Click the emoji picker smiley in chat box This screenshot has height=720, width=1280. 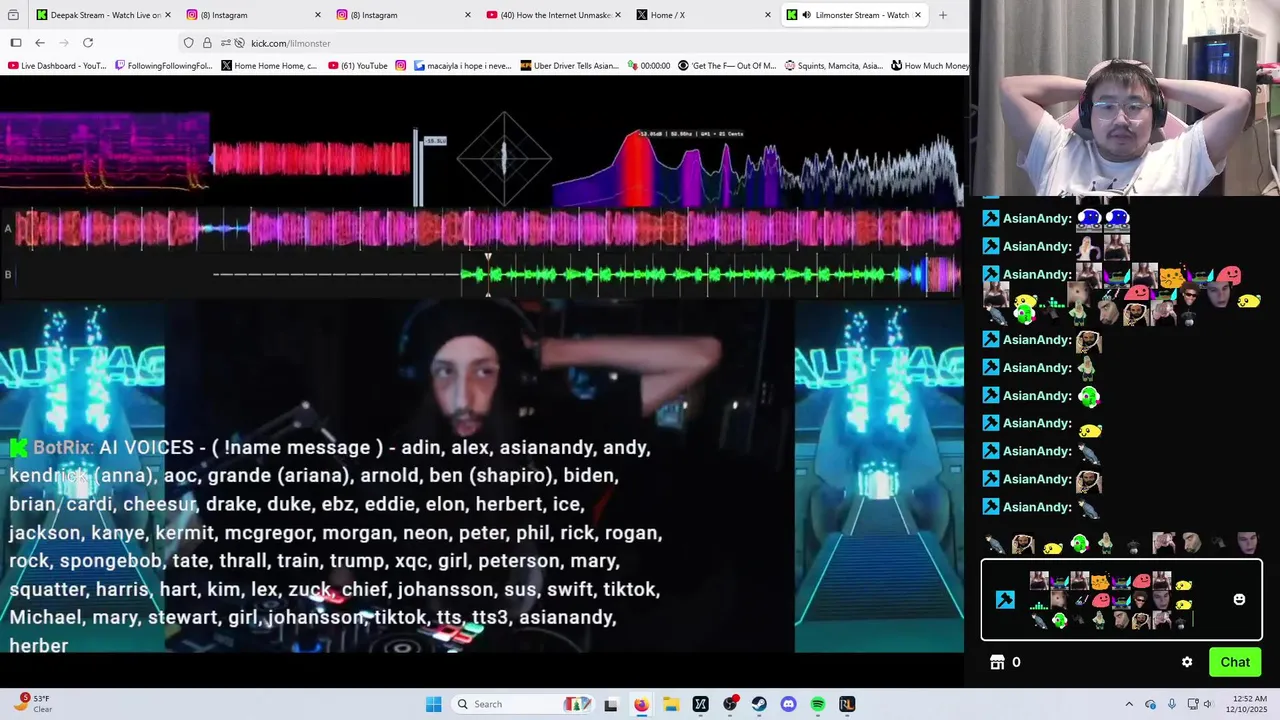(x=1239, y=599)
